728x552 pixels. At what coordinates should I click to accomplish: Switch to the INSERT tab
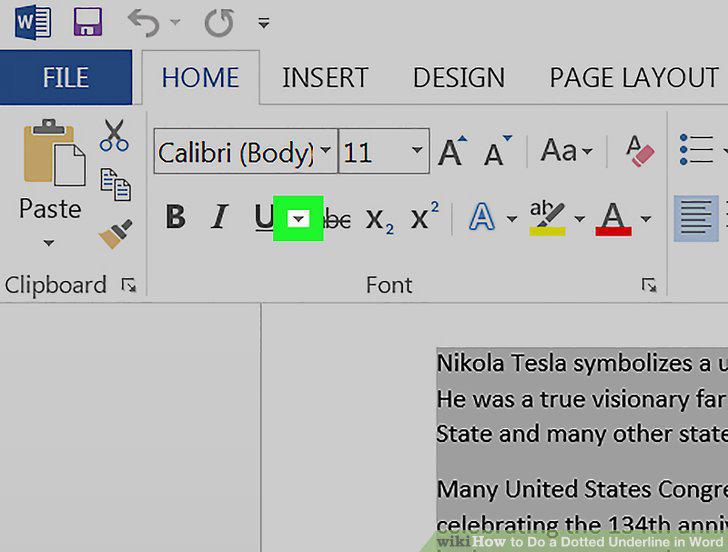coord(325,78)
